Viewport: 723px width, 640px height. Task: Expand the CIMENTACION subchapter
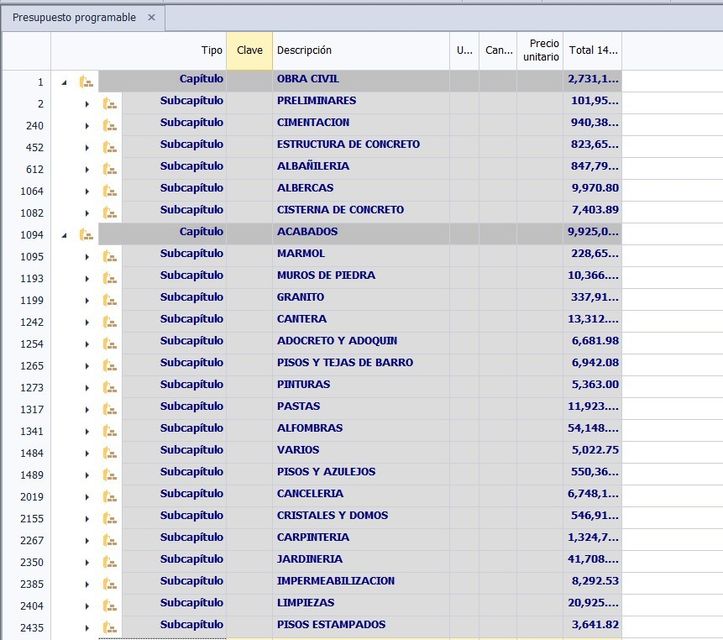tap(87, 124)
